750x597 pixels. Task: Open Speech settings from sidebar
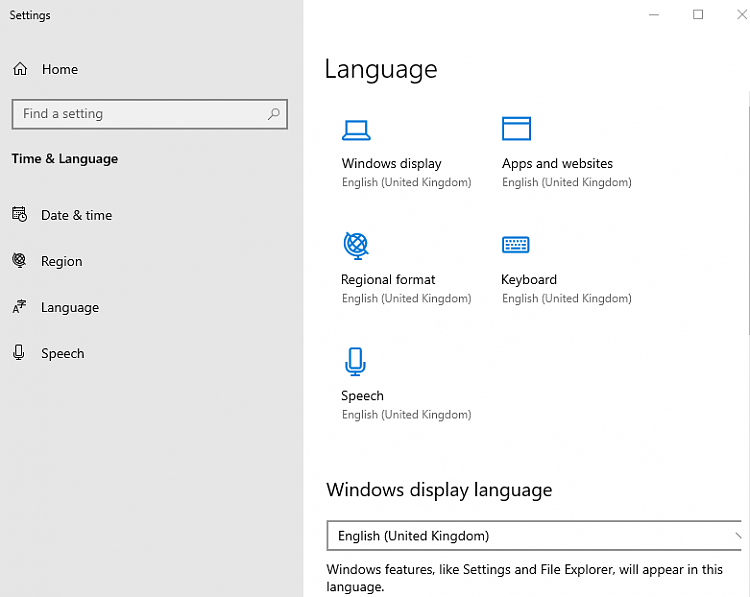tap(63, 354)
